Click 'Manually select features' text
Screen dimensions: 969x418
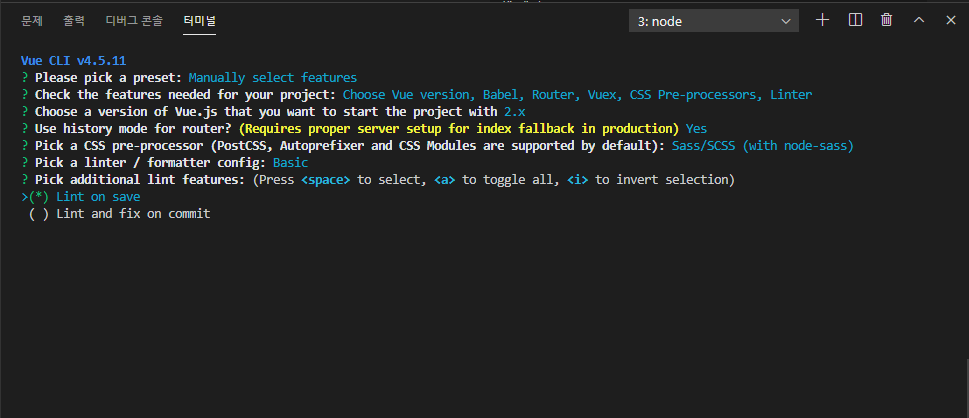[273, 78]
